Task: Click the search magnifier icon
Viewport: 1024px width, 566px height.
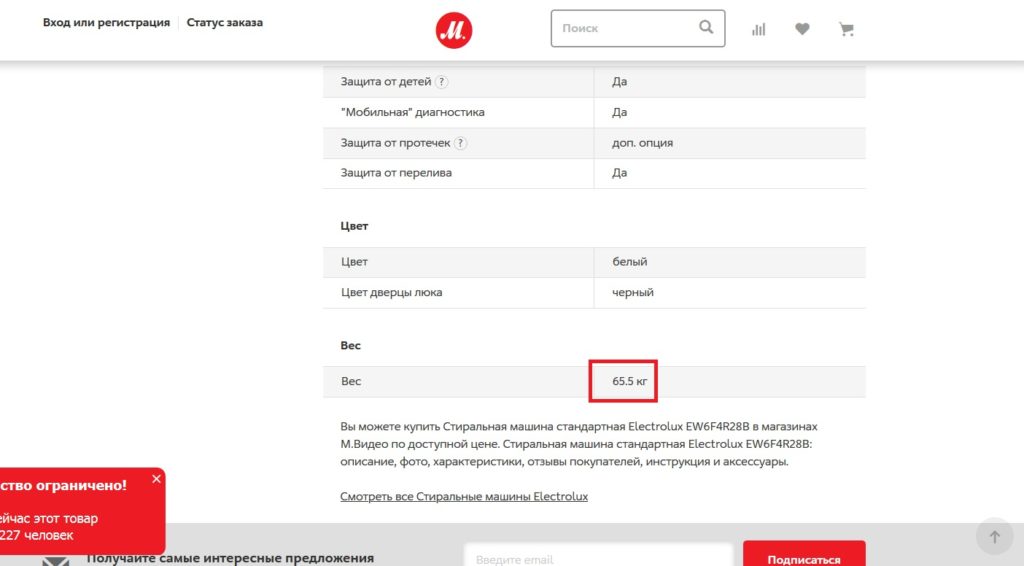Action: pos(706,27)
